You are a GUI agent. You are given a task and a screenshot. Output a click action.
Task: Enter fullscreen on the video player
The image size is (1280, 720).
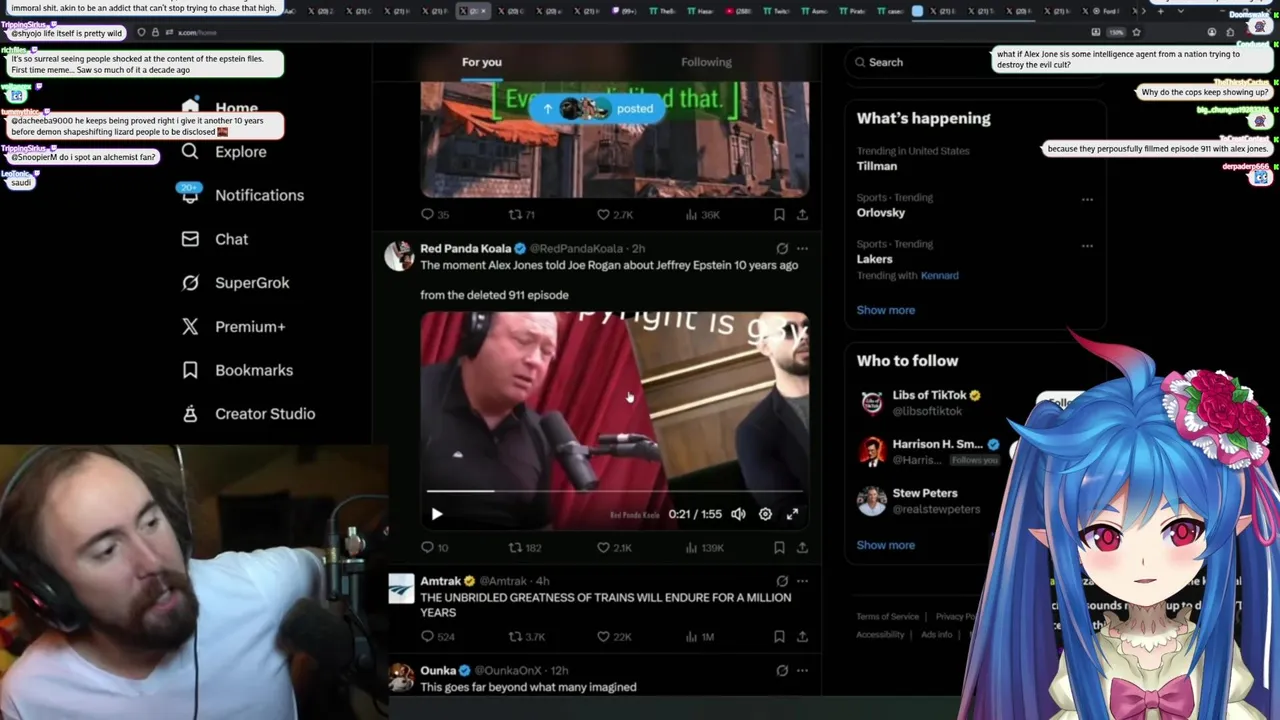coord(792,514)
